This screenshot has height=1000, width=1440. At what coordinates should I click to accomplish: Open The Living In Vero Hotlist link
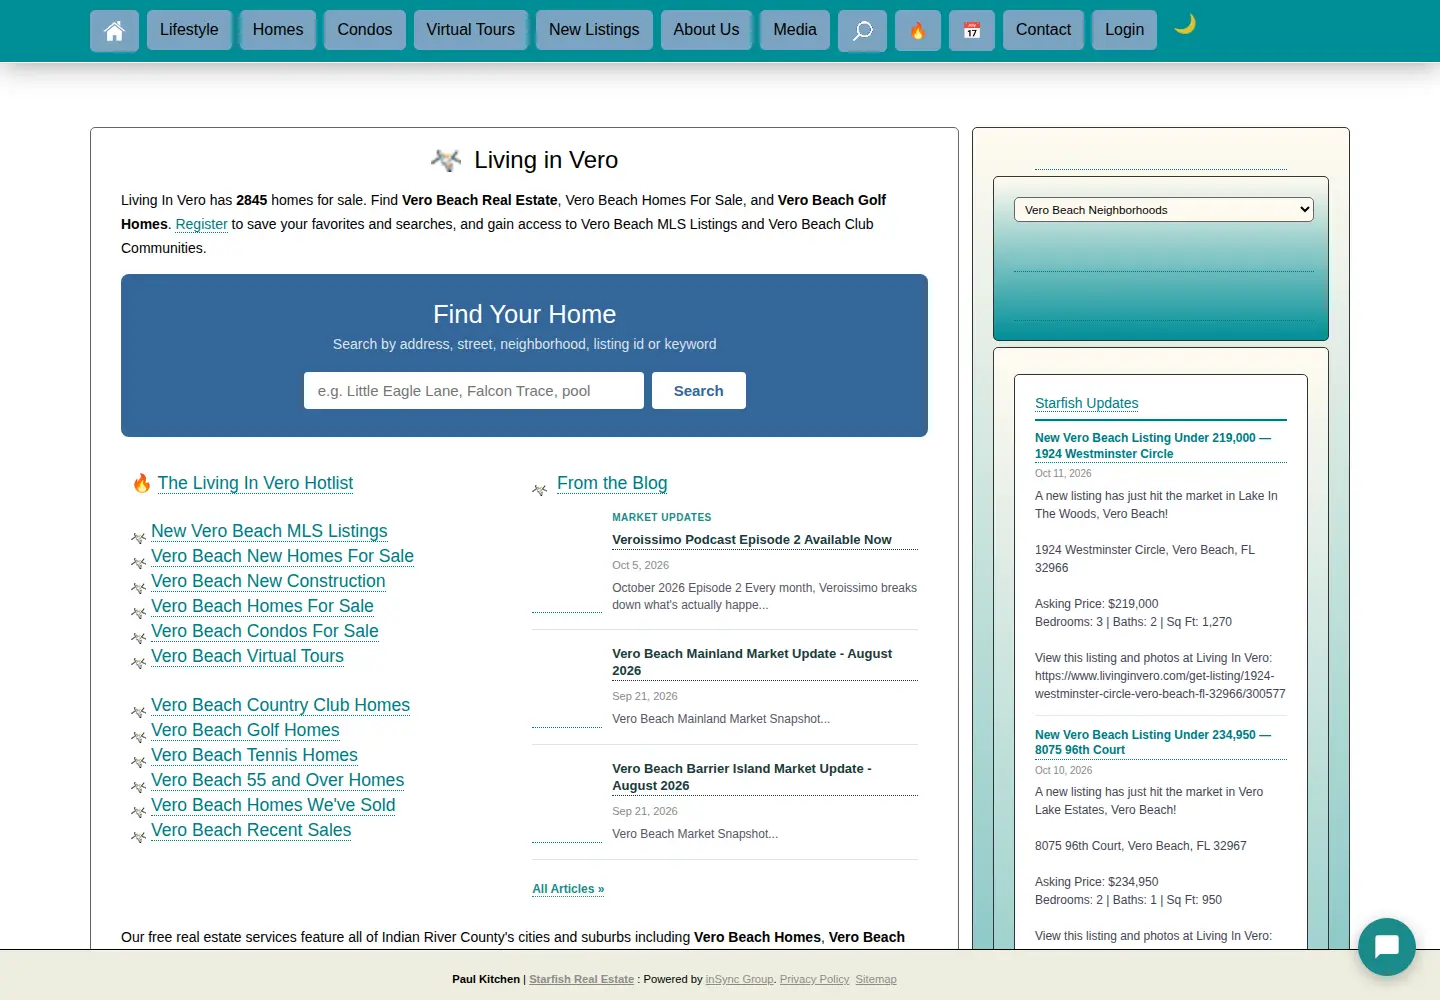[x=255, y=483]
